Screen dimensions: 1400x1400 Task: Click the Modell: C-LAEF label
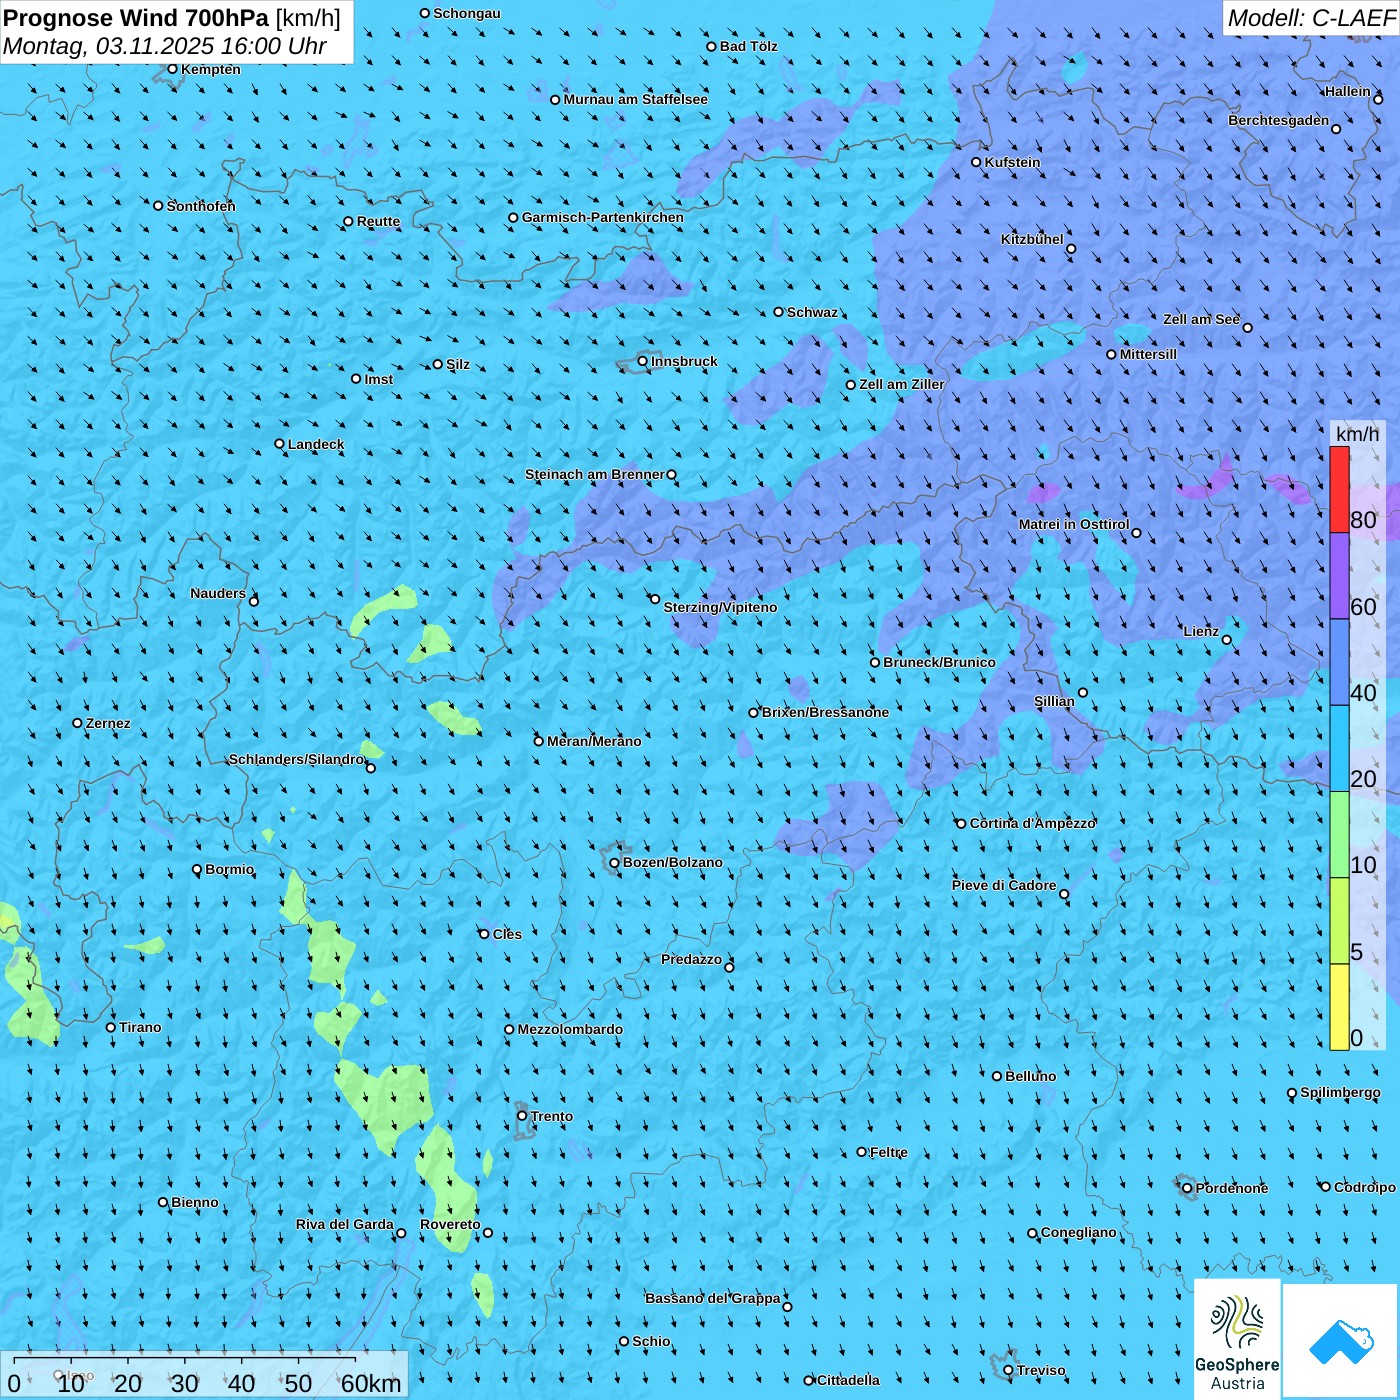(x=1311, y=18)
